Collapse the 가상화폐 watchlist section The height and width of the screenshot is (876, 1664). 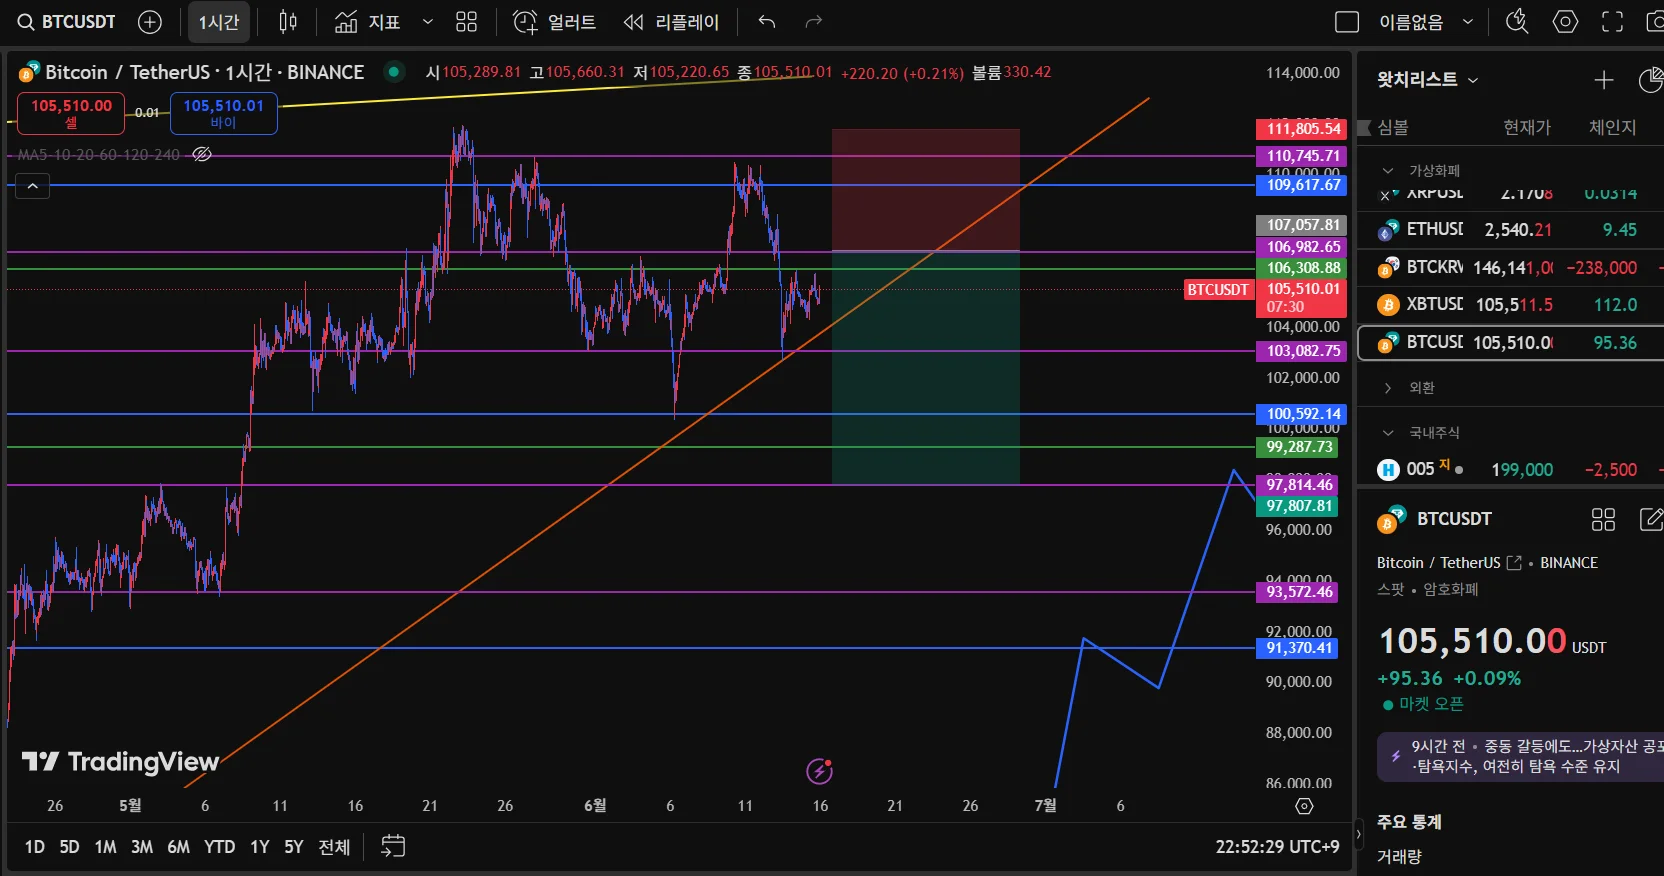(x=1388, y=171)
